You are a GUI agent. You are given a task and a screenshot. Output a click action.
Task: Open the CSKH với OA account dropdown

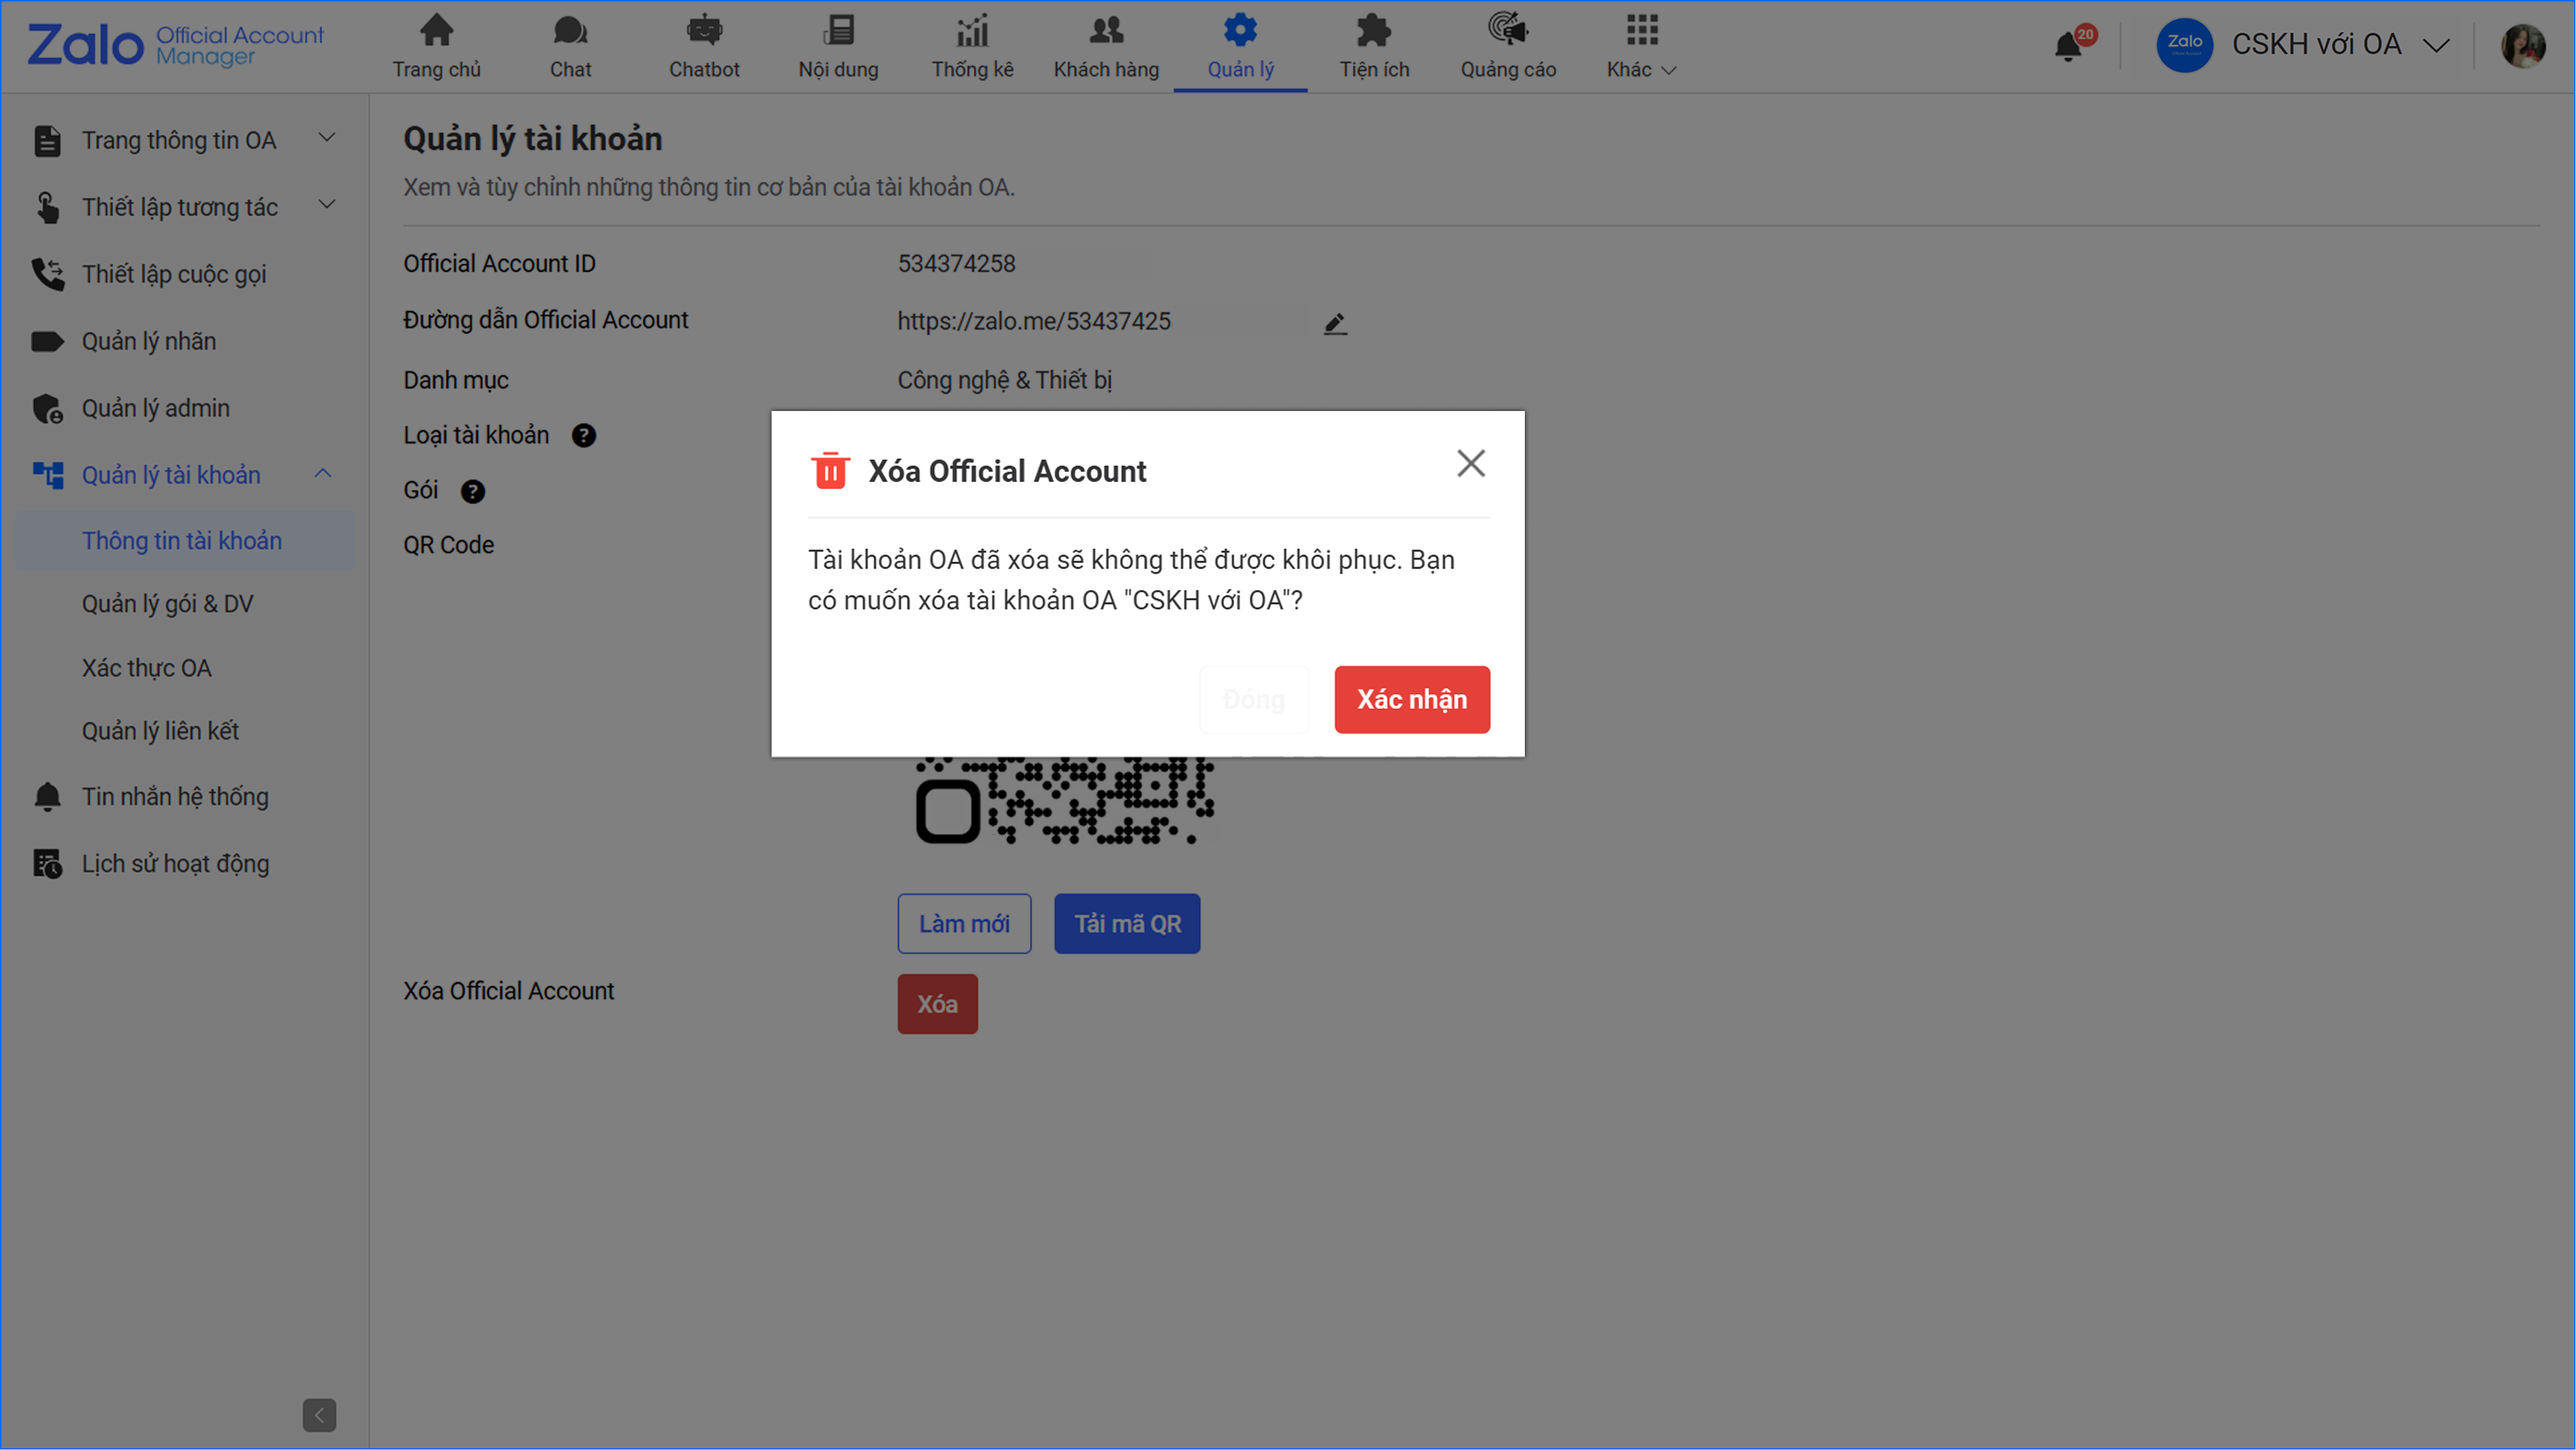[x=2435, y=45]
